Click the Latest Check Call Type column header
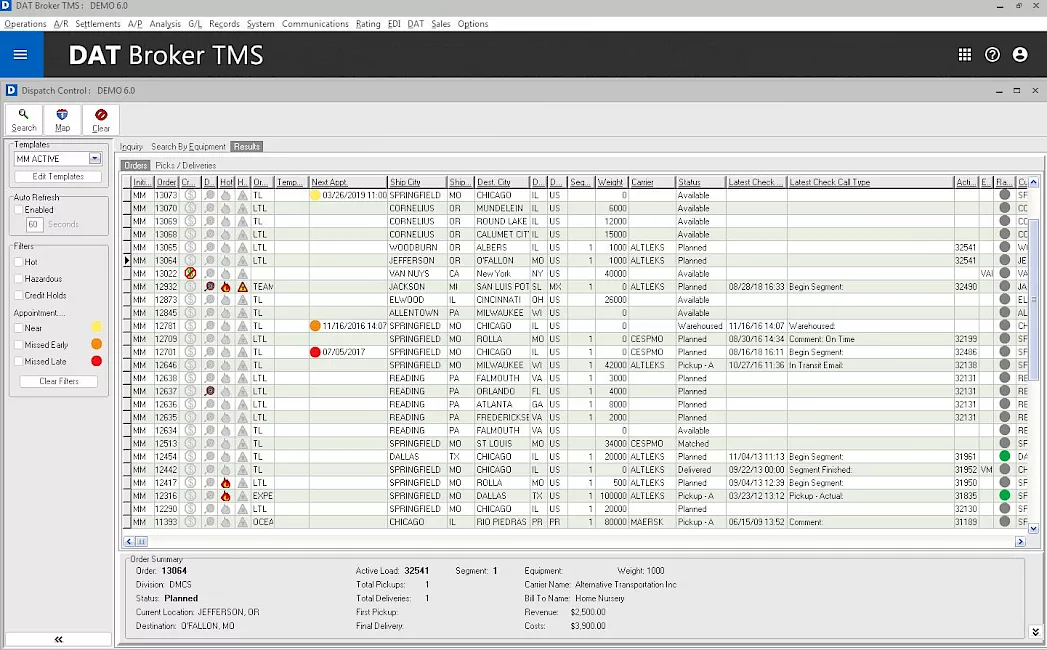 [x=871, y=182]
